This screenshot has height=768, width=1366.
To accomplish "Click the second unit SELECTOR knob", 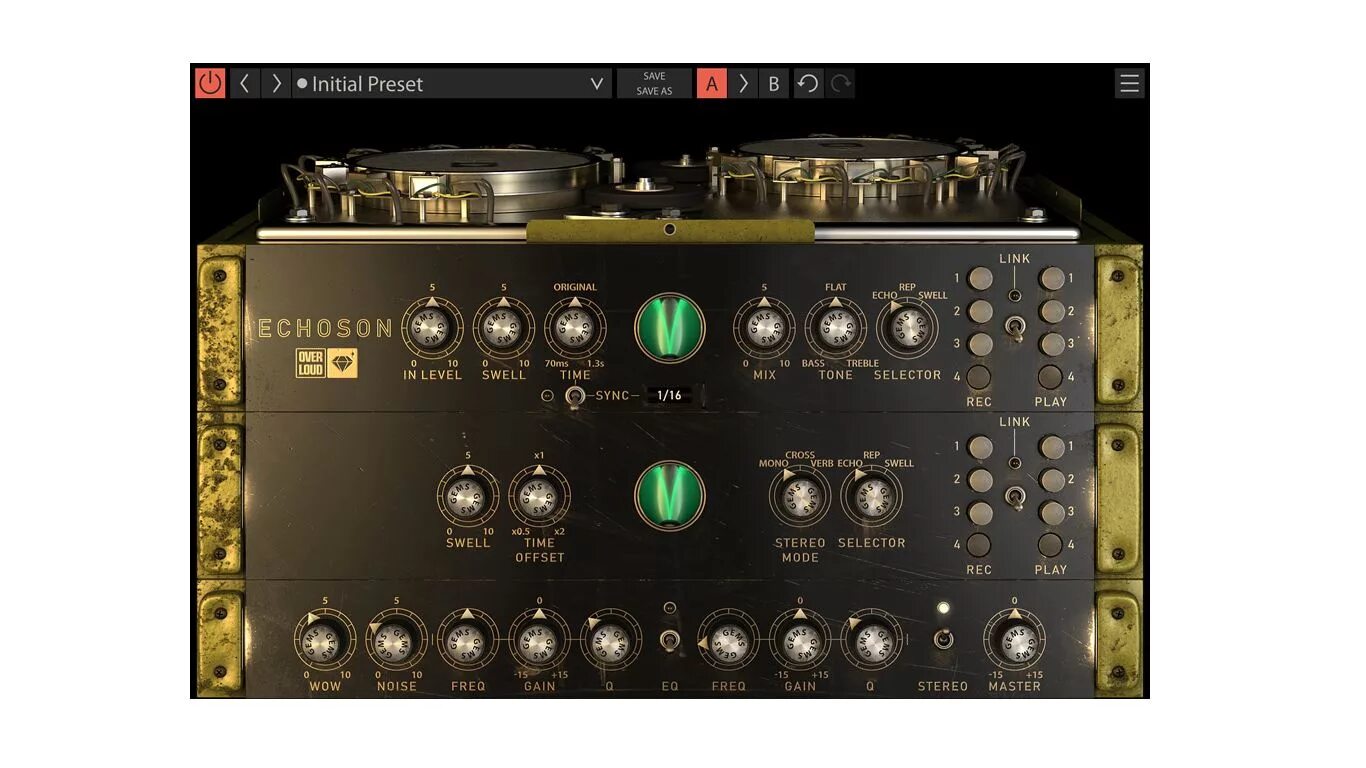I will point(871,496).
